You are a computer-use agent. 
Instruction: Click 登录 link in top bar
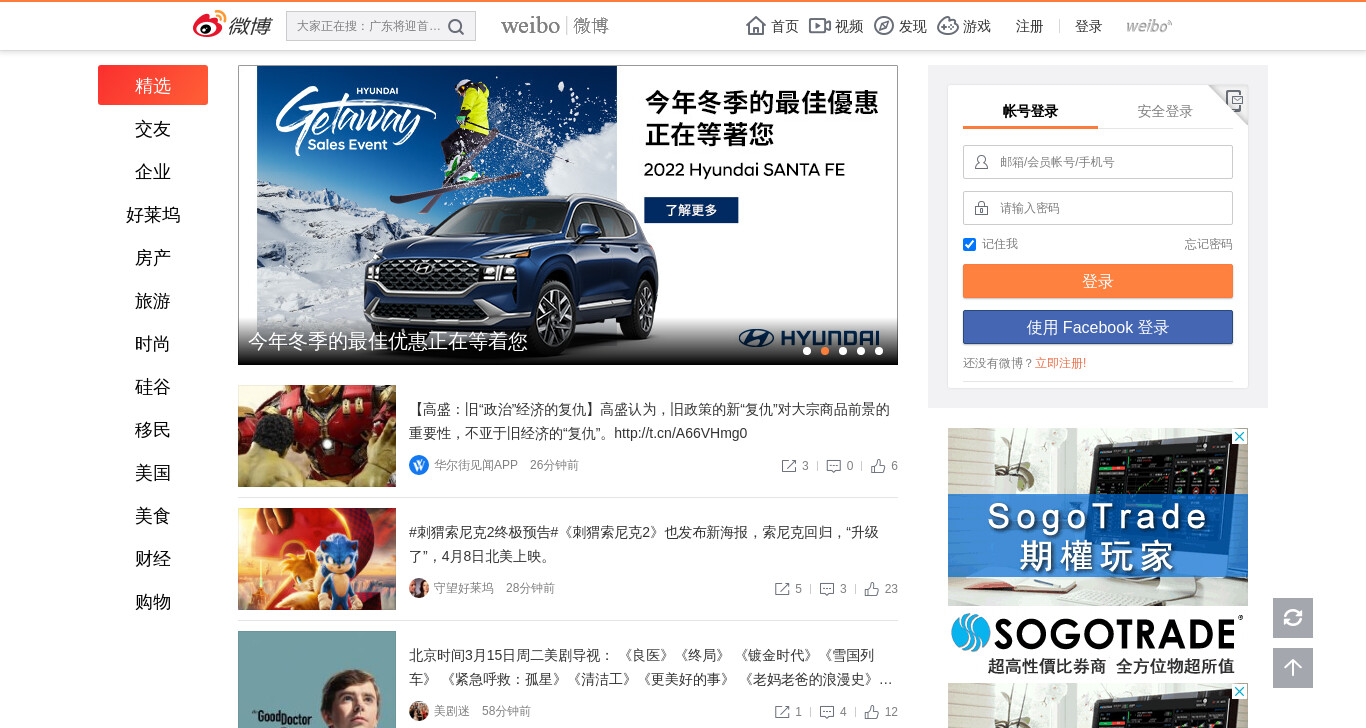point(1088,26)
